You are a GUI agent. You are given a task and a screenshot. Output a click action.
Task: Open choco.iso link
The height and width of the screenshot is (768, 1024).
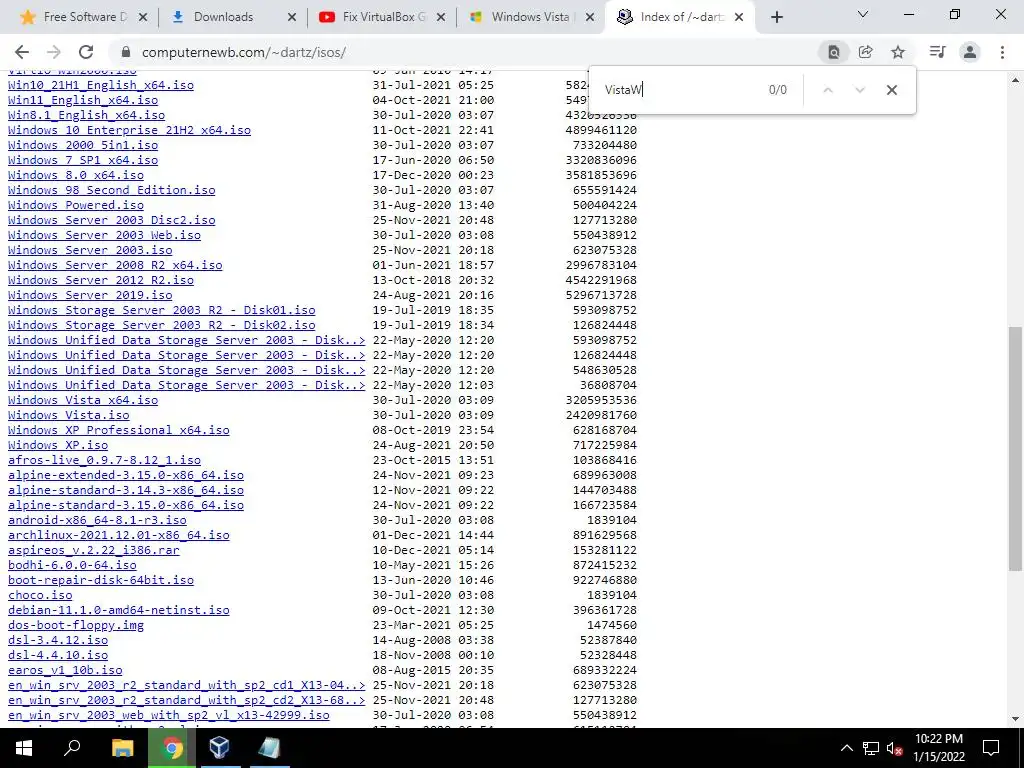pos(40,595)
